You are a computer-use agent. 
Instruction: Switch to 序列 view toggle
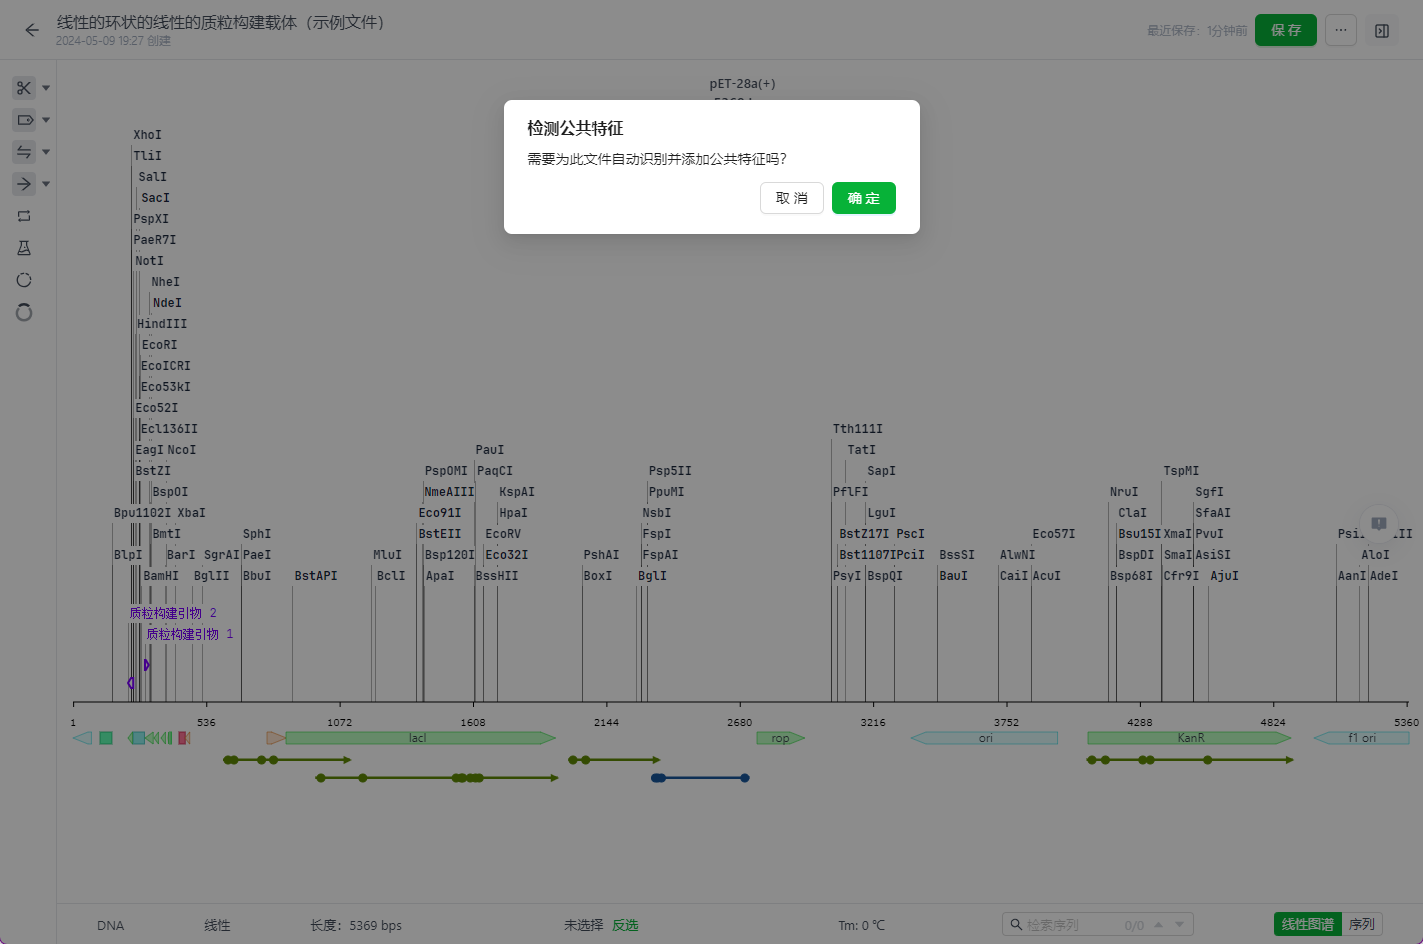click(x=1362, y=925)
